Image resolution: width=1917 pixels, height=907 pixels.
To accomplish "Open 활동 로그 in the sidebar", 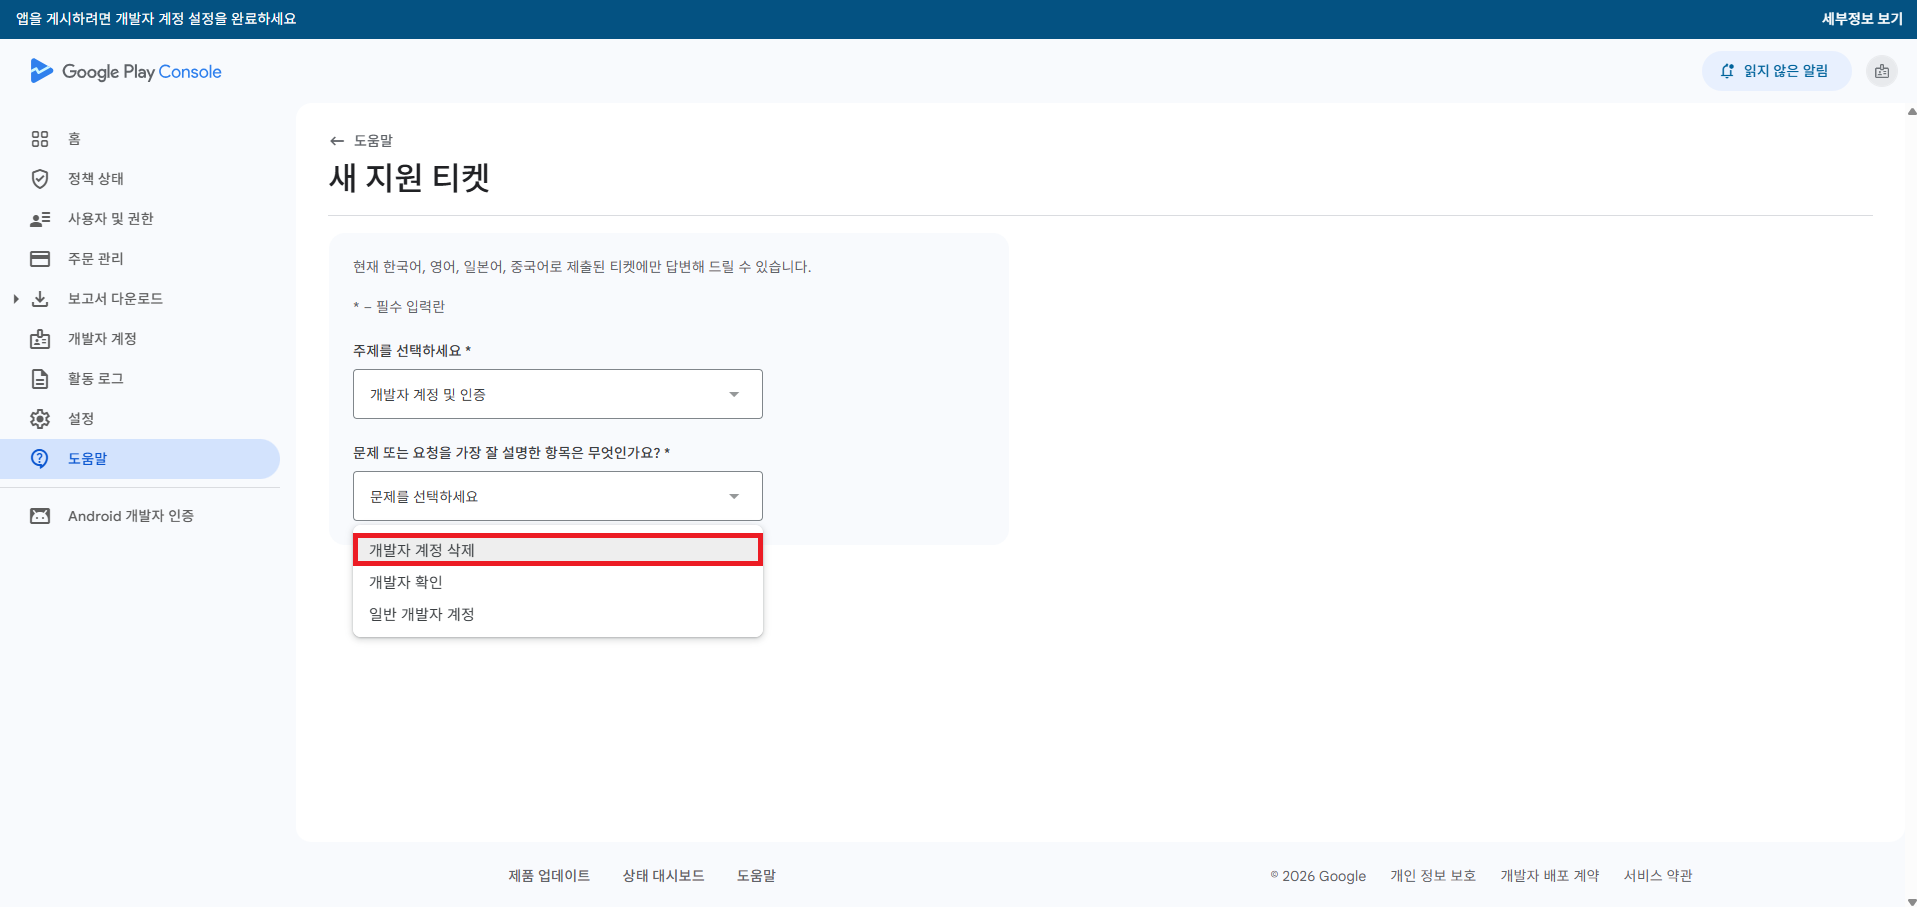I will pyautogui.click(x=140, y=379).
